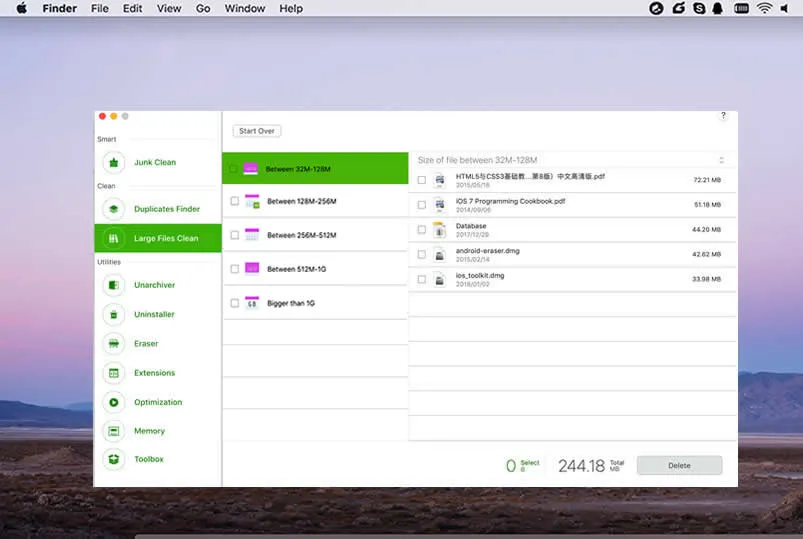Select the Eraser utility icon
803x539 pixels.
pos(114,344)
